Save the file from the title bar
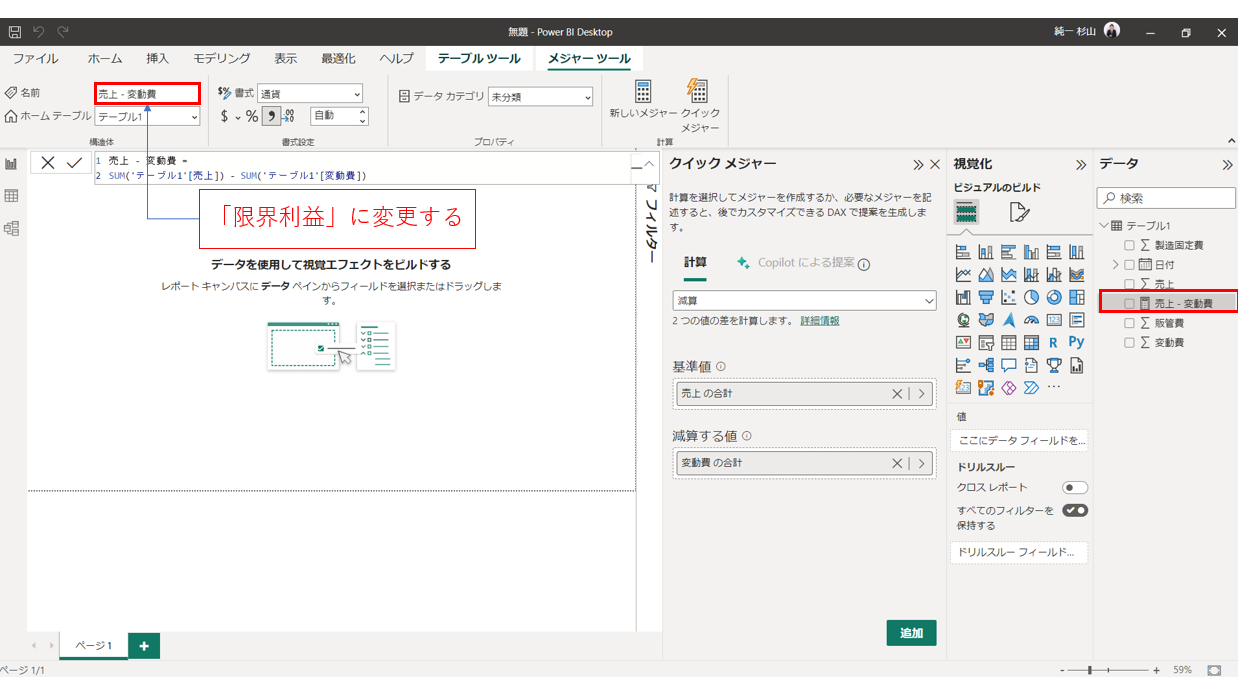This screenshot has height=696, width=1238. pyautogui.click(x=15, y=32)
